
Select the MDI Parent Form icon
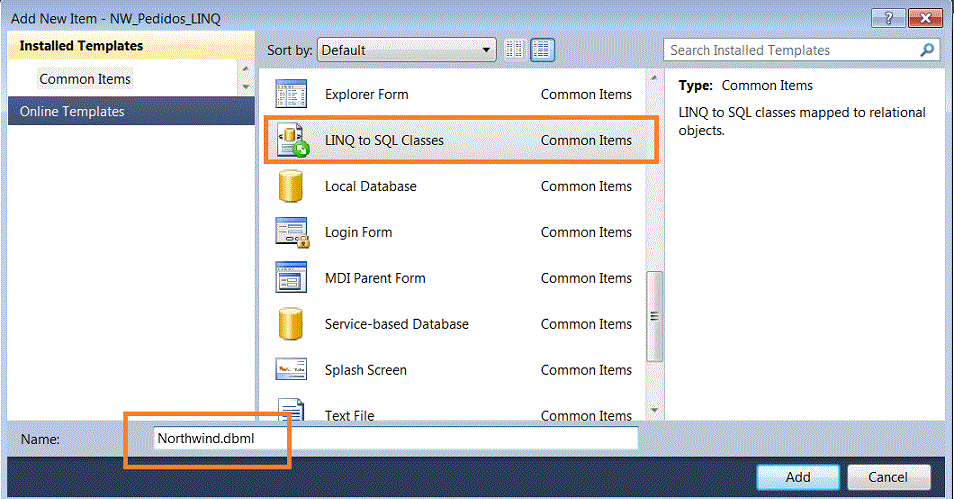pos(291,278)
